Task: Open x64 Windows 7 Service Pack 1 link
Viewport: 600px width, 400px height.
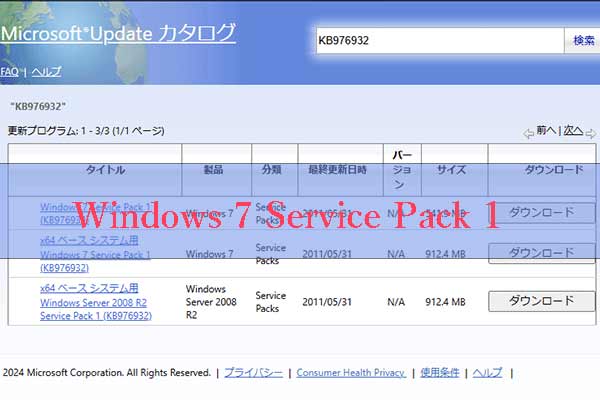Action: [x=95, y=254]
